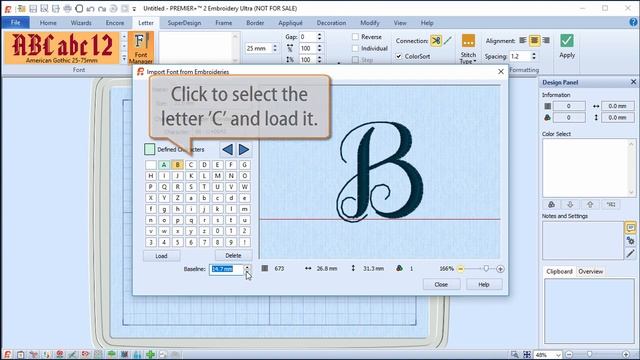This screenshot has height=360, width=640.
Task: Open the Notes tool in Design Panel
Action: tap(630, 228)
